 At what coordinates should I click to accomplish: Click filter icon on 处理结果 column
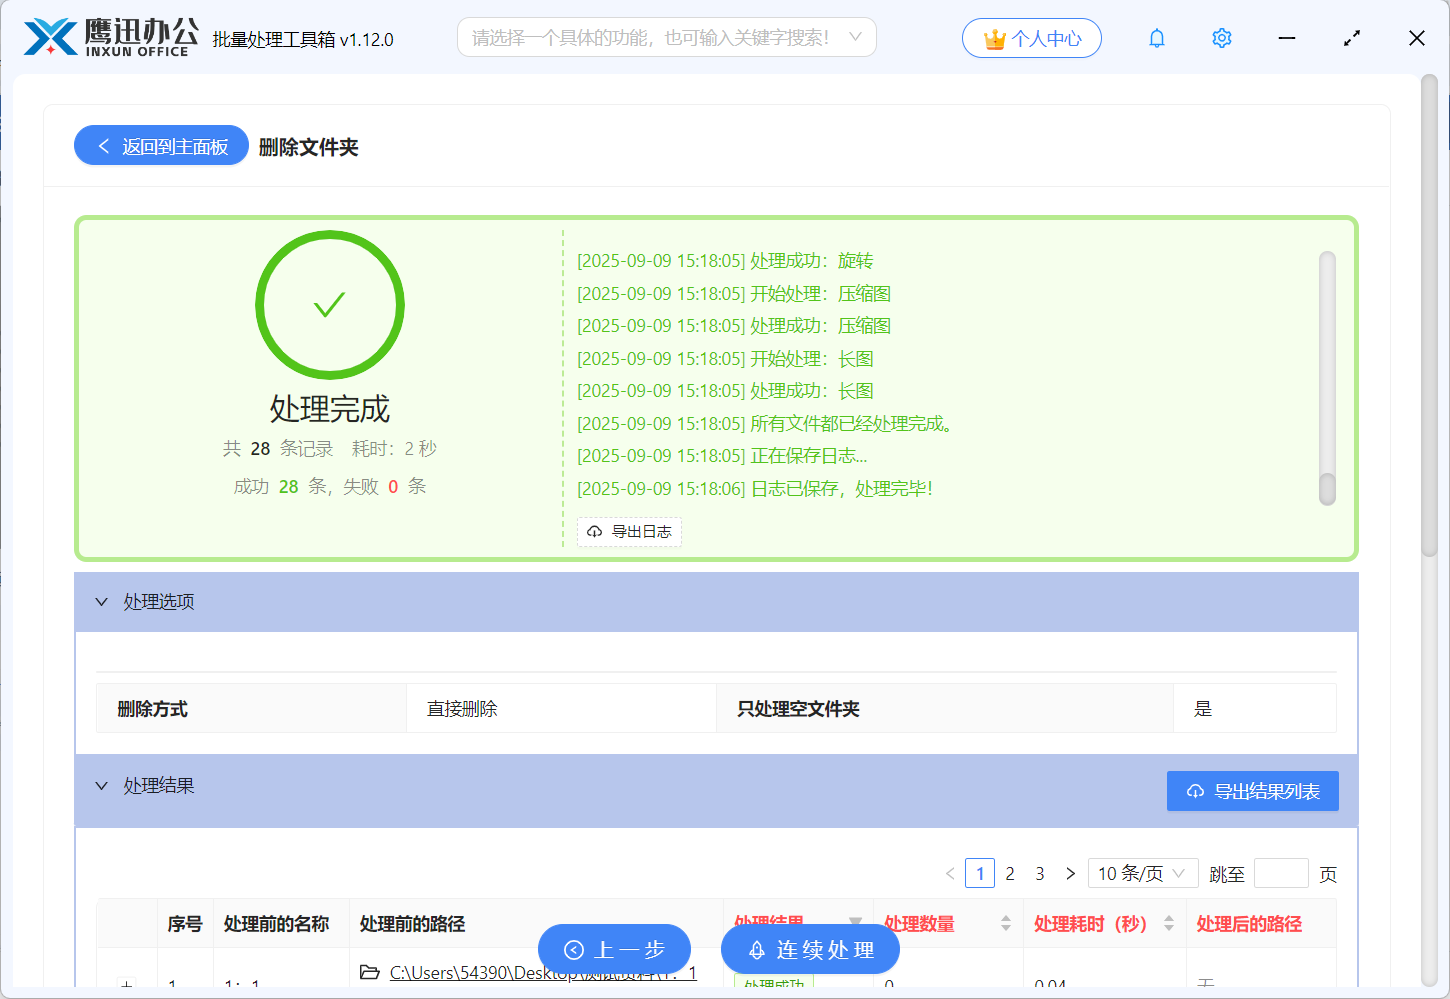point(855,922)
